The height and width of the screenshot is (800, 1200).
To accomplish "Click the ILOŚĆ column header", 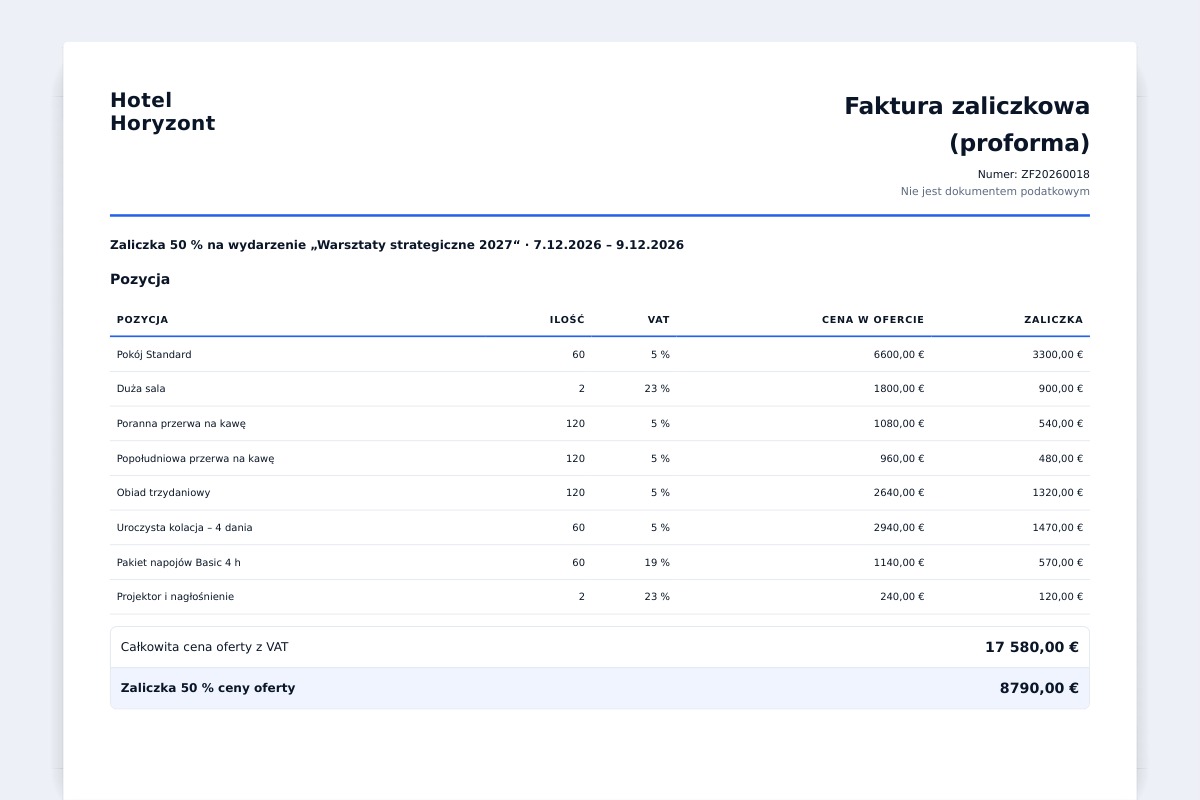I will point(567,320).
